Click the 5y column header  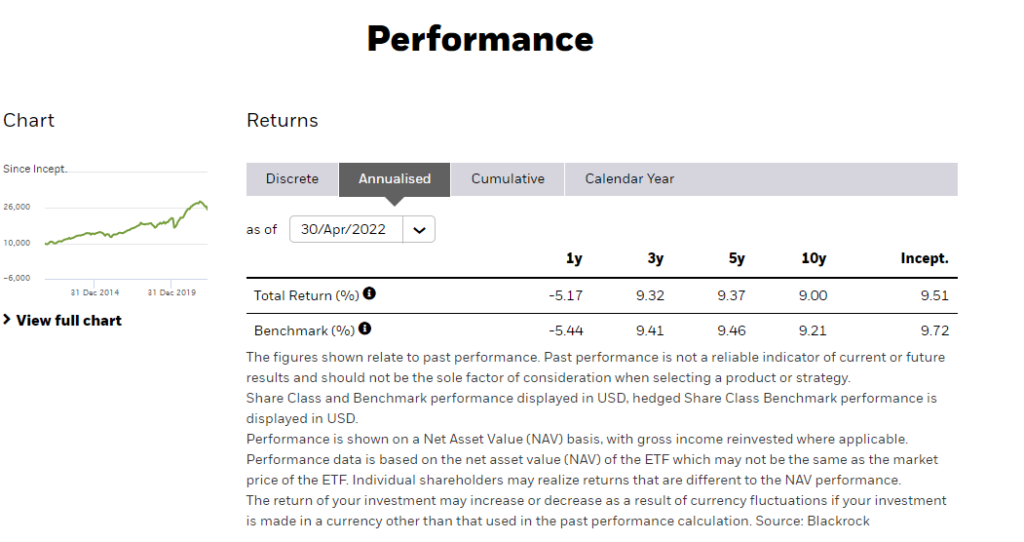point(737,259)
